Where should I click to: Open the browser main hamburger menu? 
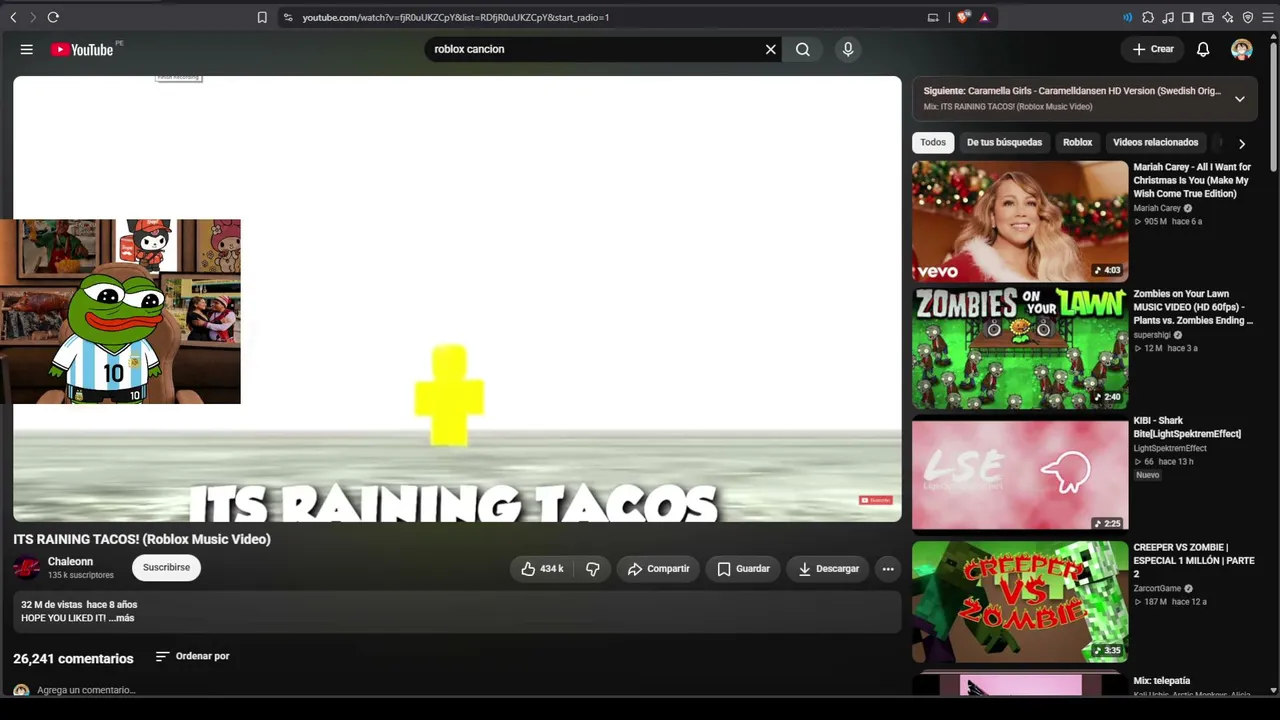pyautogui.click(x=1268, y=17)
